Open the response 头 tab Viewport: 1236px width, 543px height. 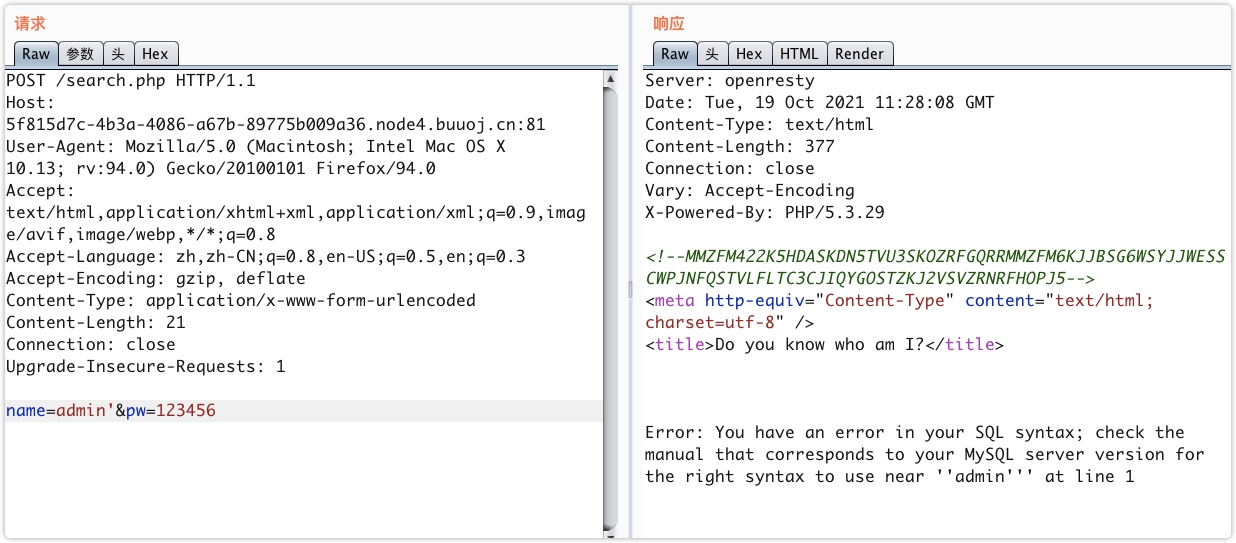(711, 54)
